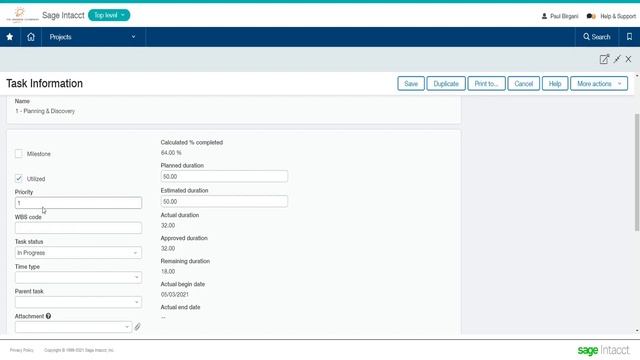
Task: Uncheck the Utilized checkbox
Action: [x=19, y=178]
